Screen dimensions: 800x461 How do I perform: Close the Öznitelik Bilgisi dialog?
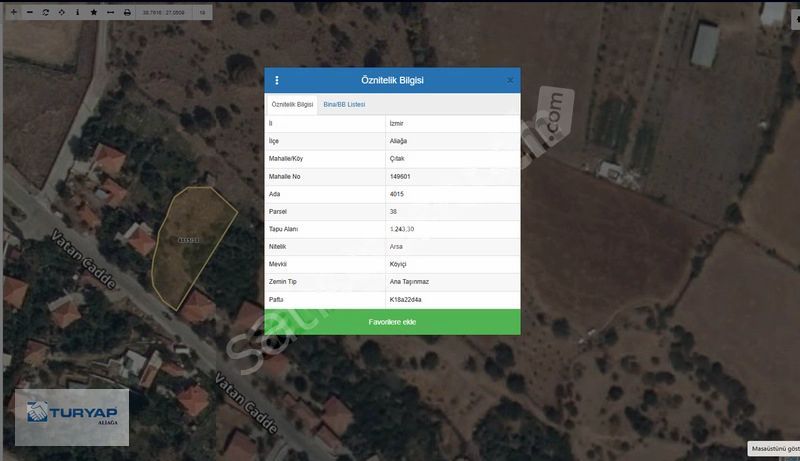510,80
